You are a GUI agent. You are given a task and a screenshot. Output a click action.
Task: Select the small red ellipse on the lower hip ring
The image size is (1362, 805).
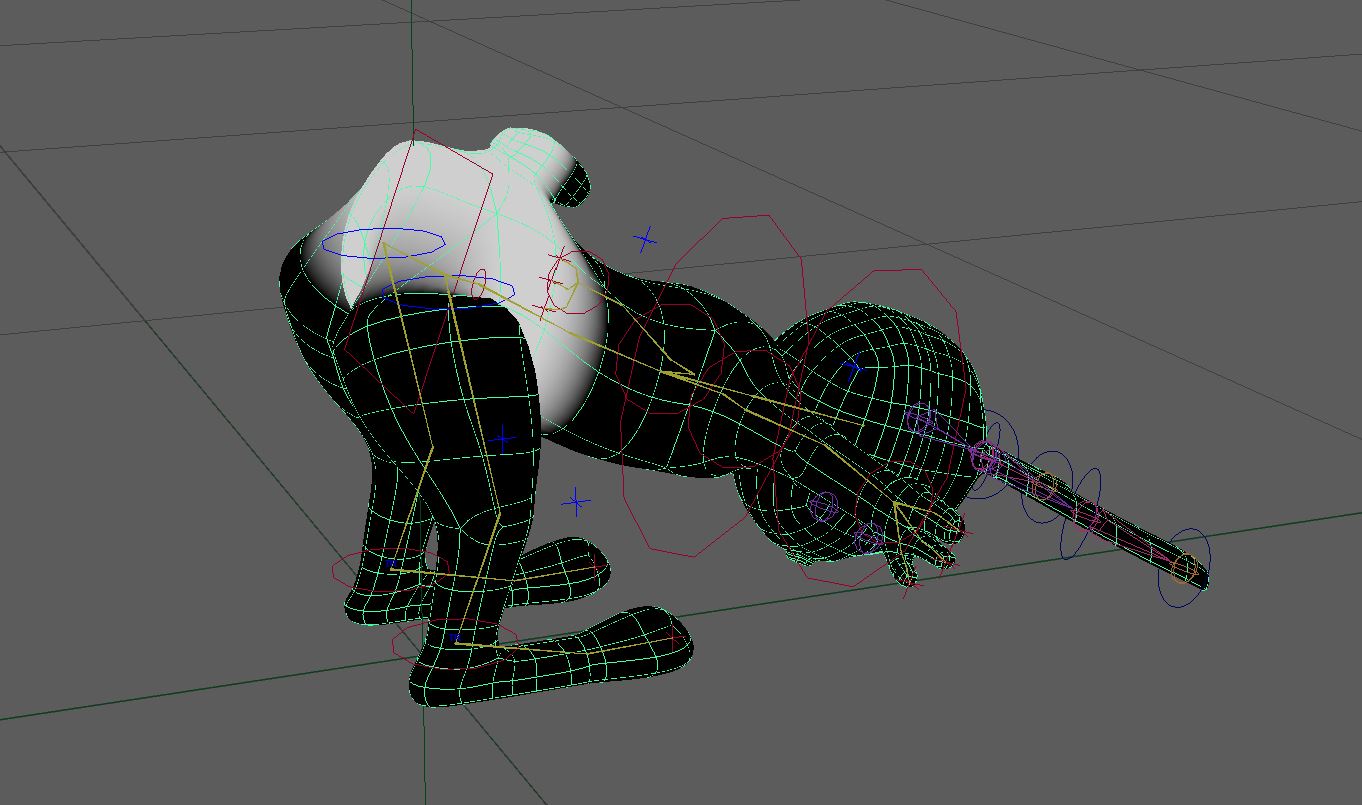[x=479, y=285]
